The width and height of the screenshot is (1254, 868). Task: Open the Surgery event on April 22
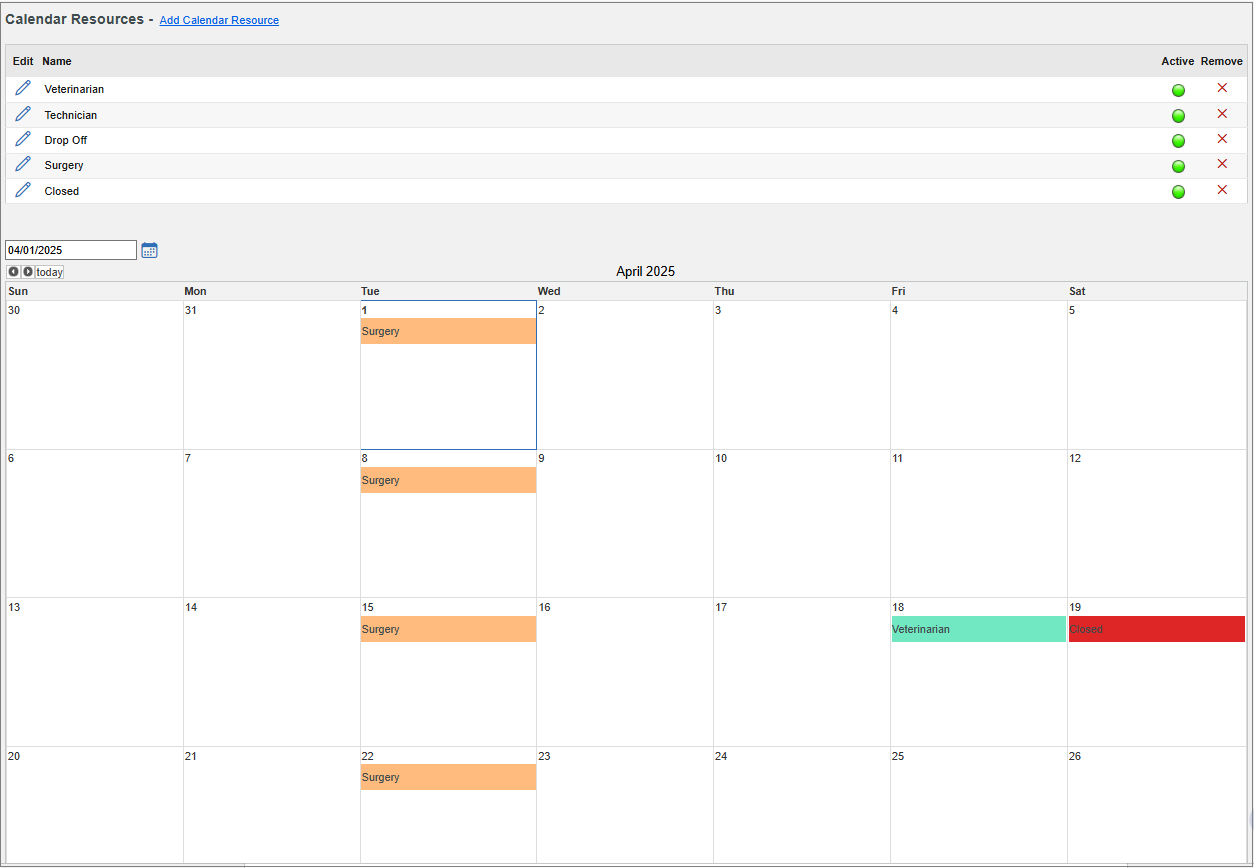click(448, 777)
